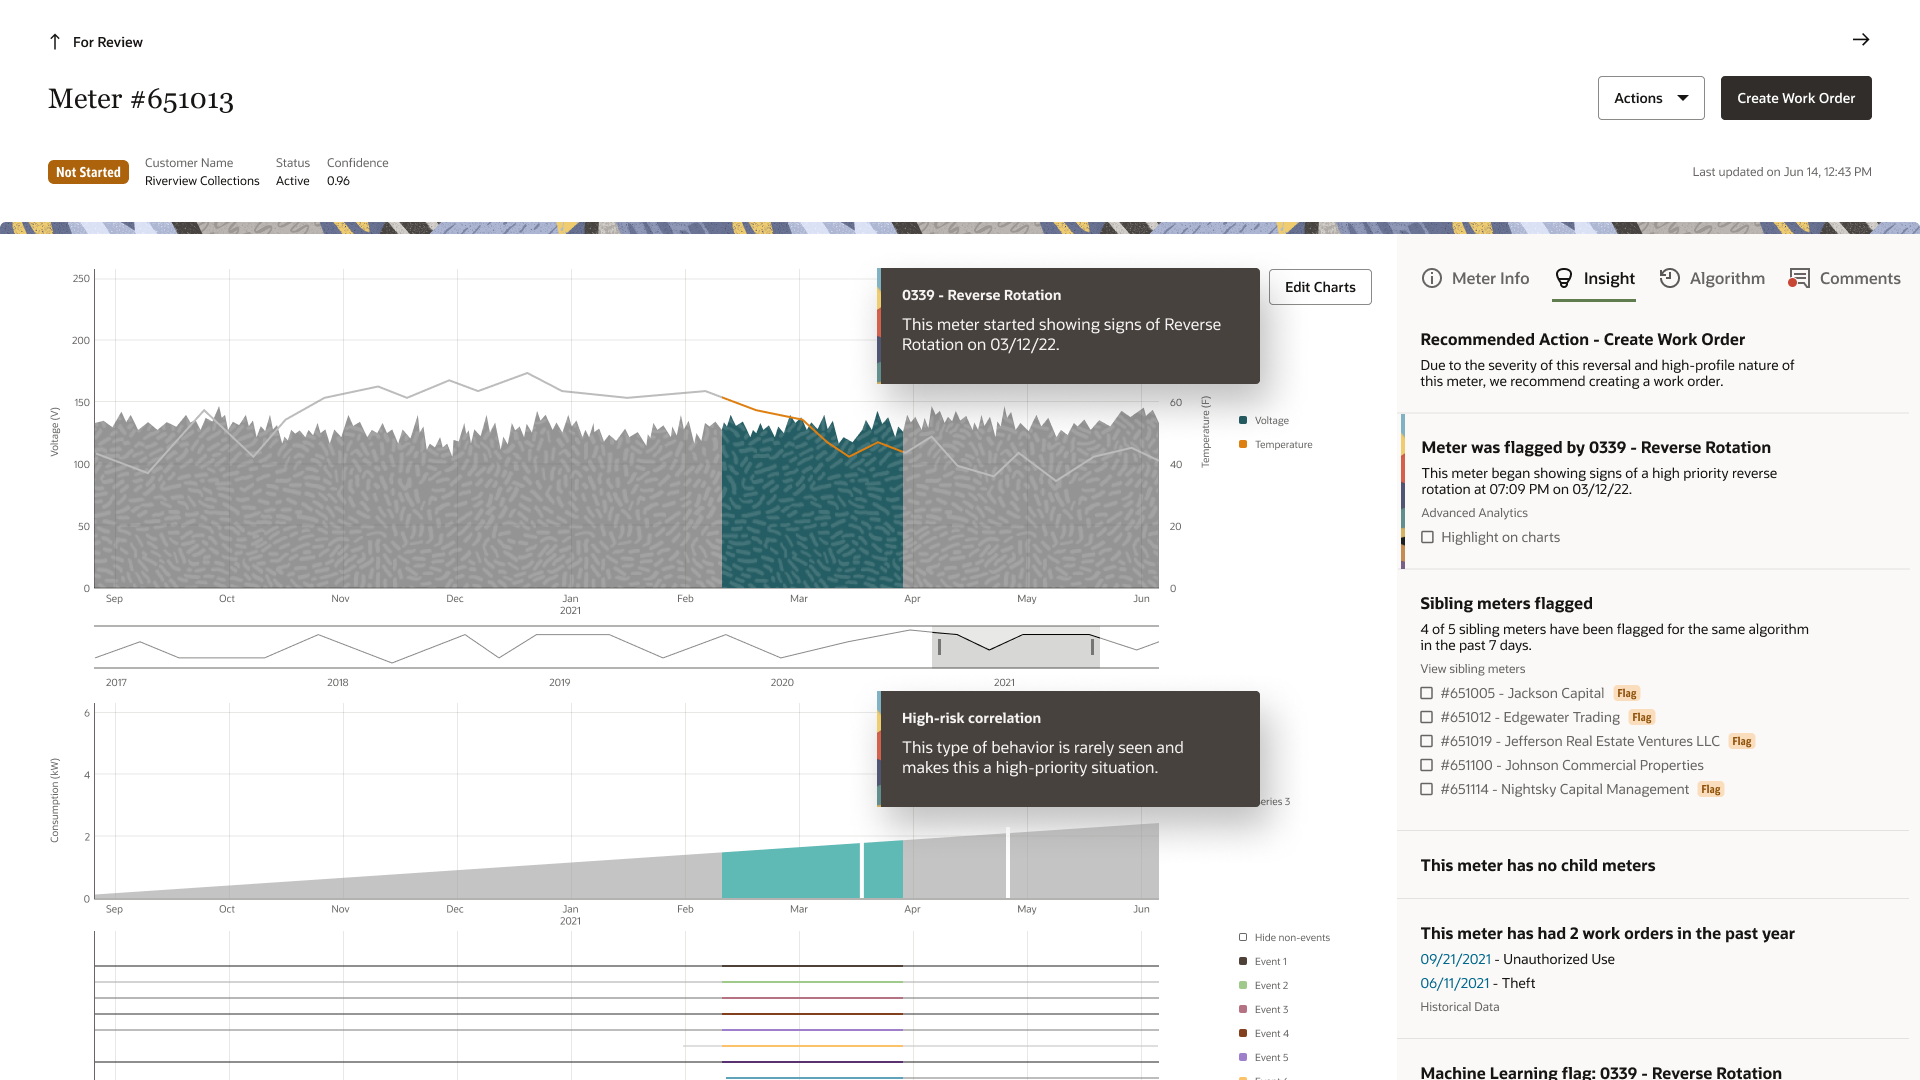
Task: Enable Highlight on charts checkbox
Action: pyautogui.click(x=1427, y=537)
